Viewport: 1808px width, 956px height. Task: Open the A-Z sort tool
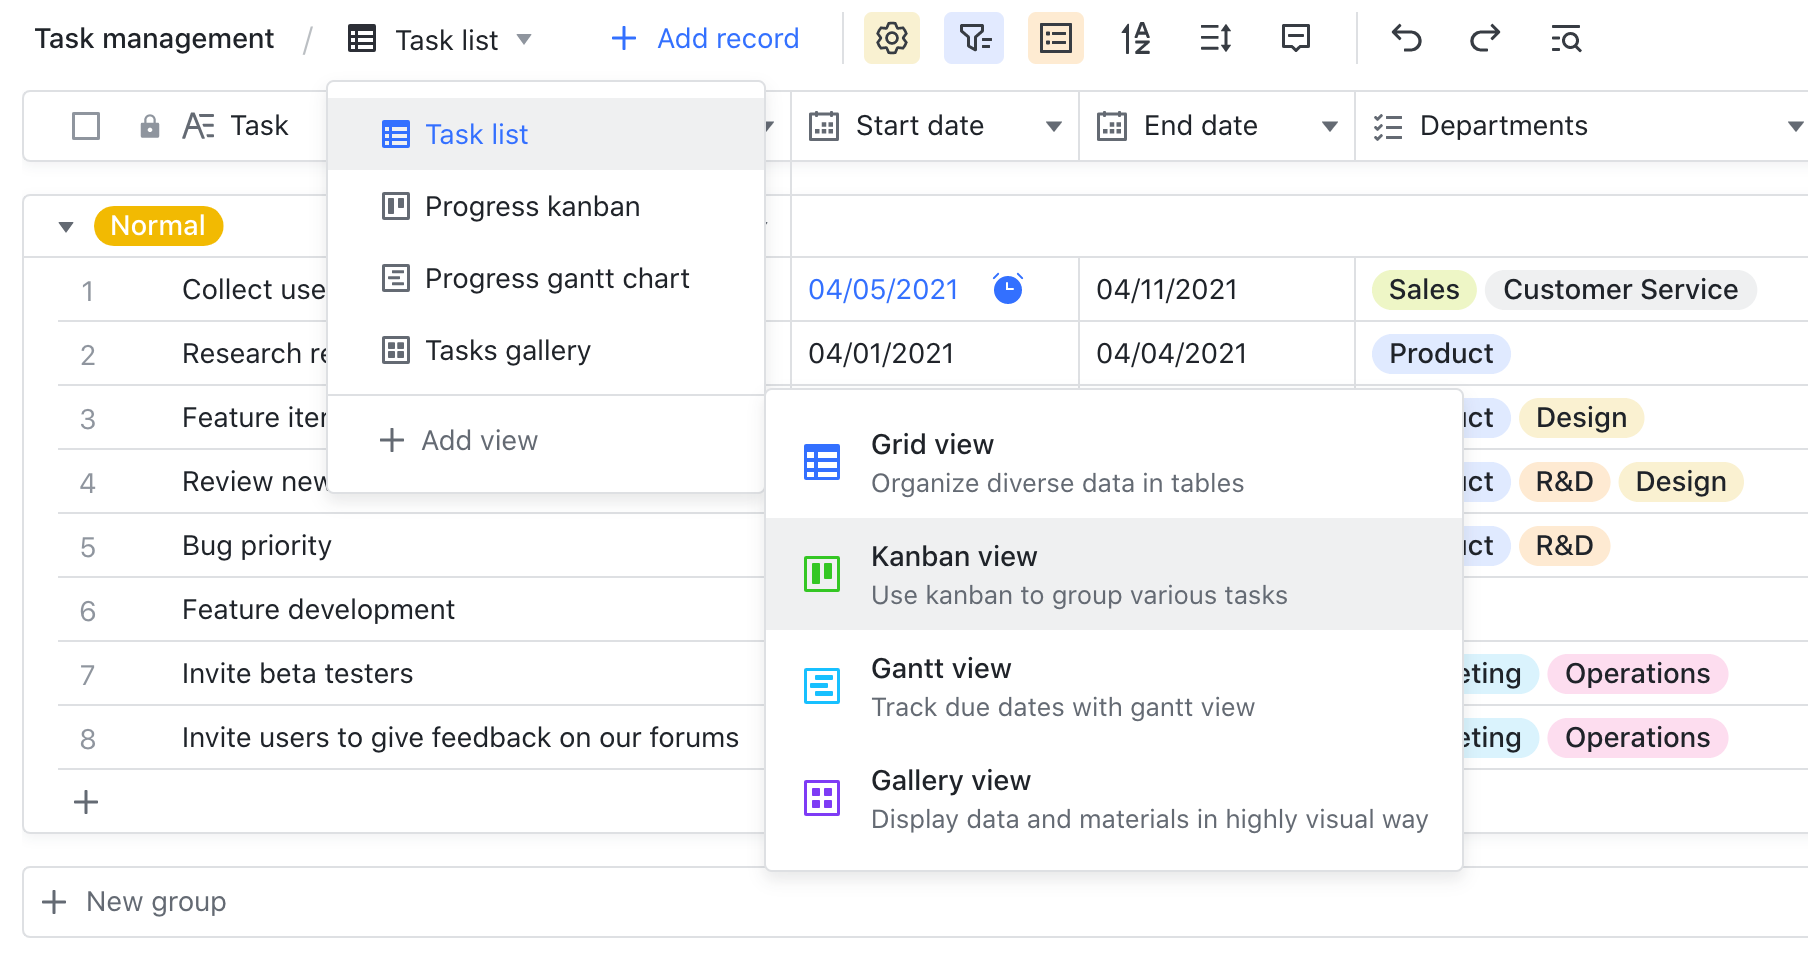tap(1135, 39)
